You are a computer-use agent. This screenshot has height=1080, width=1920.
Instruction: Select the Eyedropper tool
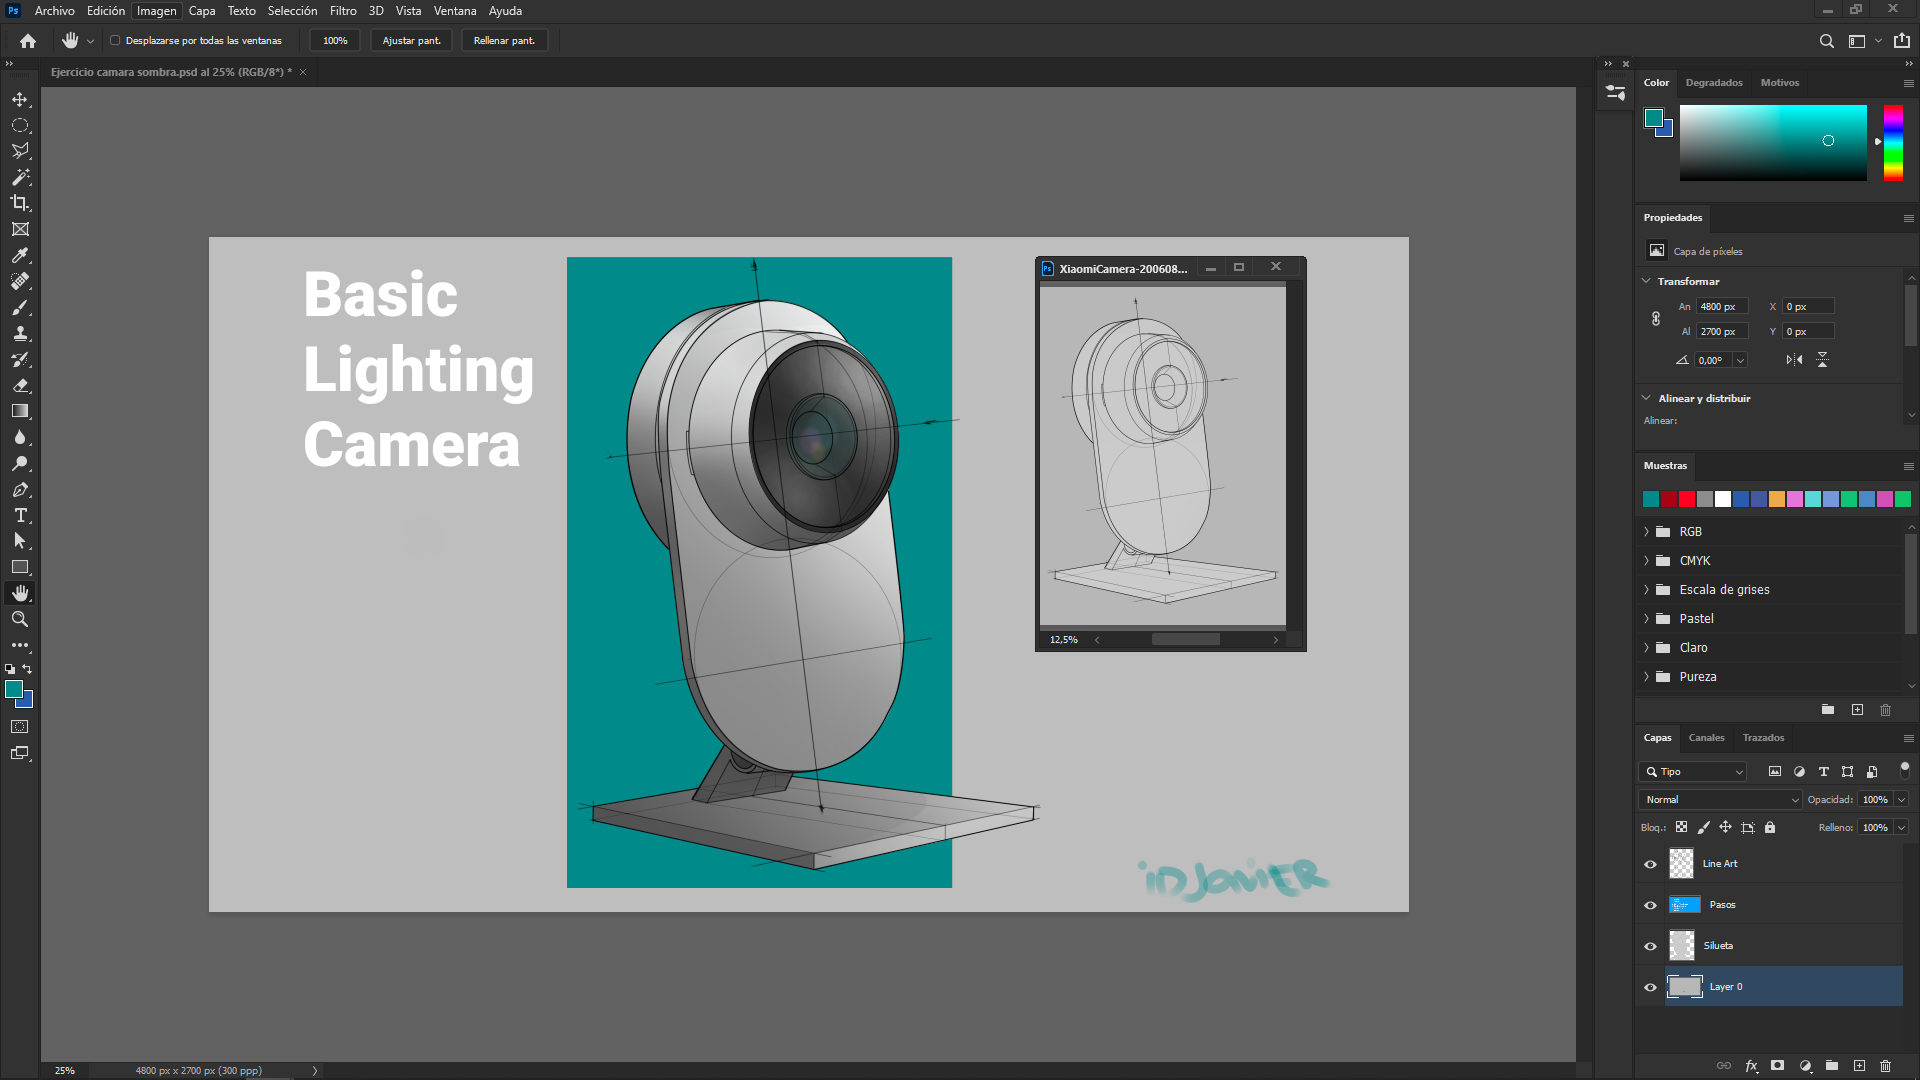(20, 255)
